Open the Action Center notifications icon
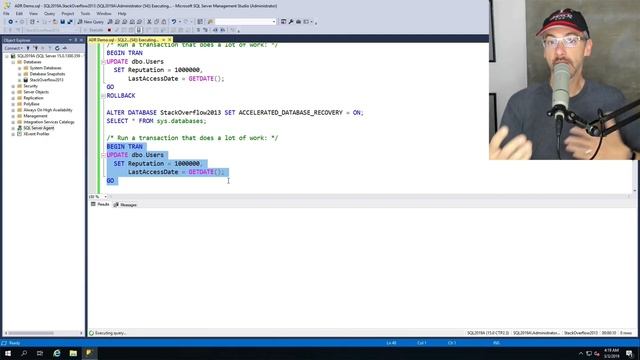 pos(629,353)
